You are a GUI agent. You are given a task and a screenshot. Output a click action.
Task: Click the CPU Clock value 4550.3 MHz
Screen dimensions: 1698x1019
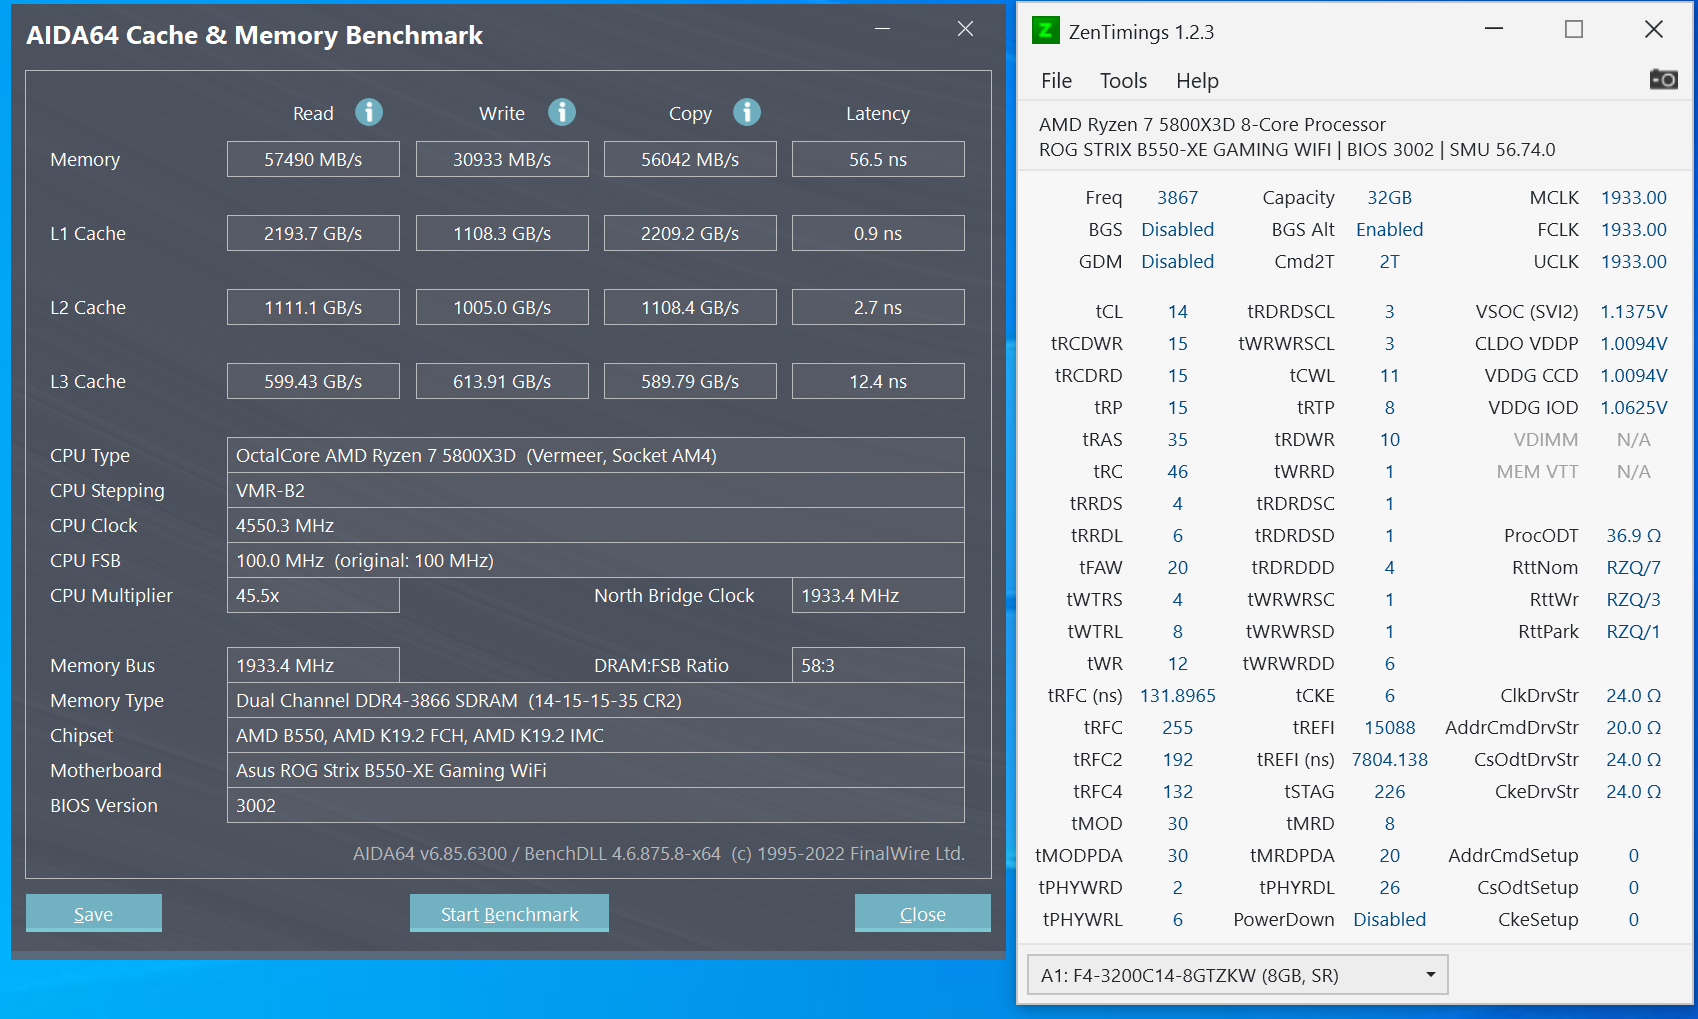click(596, 525)
